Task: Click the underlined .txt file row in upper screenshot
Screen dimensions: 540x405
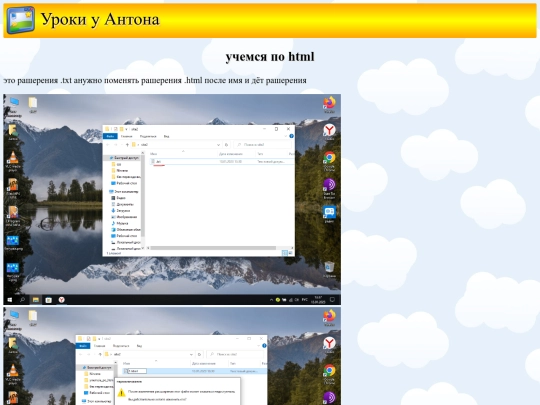Action: pyautogui.click(x=222, y=162)
